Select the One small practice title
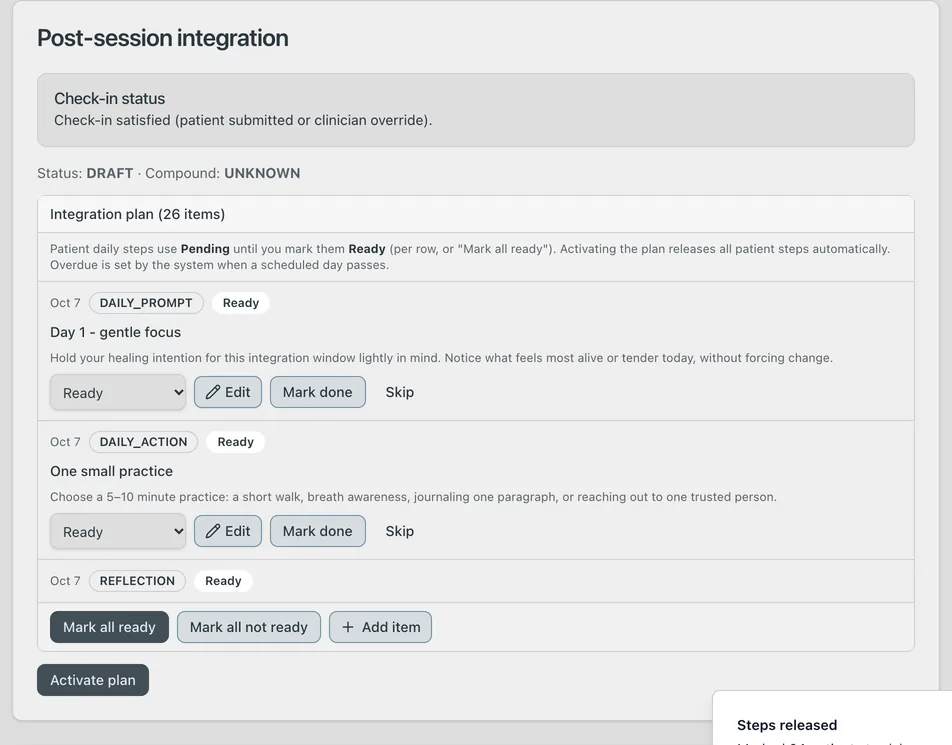952x745 pixels. [111, 472]
